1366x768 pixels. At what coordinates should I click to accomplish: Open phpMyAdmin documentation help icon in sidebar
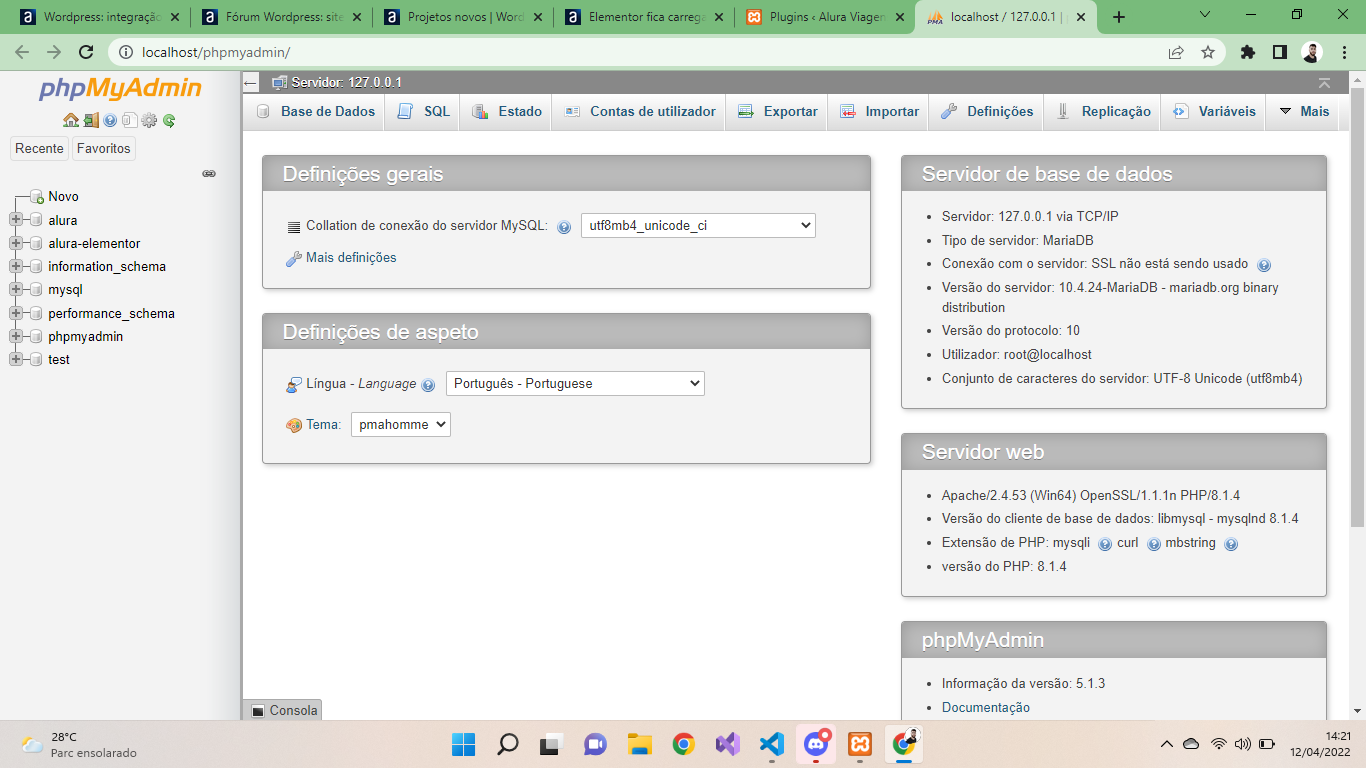click(110, 120)
